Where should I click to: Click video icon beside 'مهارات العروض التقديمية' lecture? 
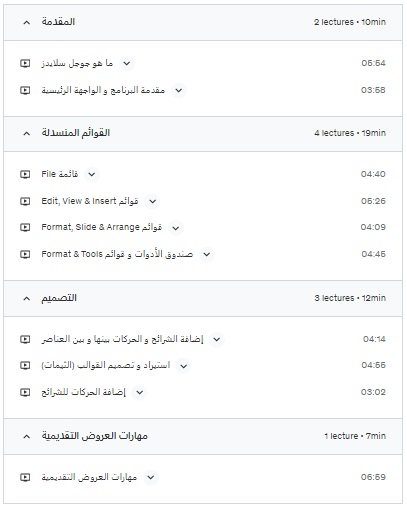pyautogui.click(x=25, y=477)
